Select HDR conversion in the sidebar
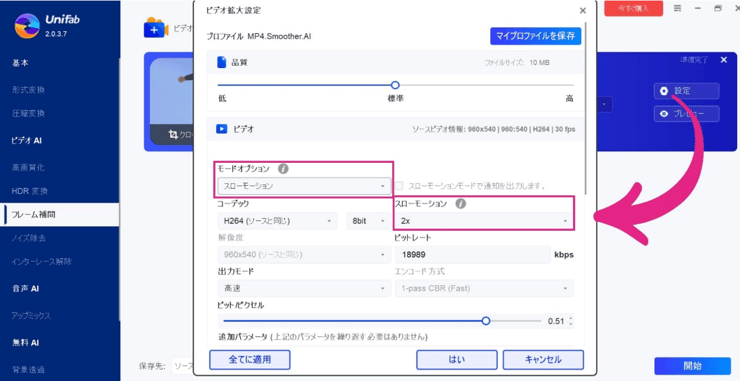 point(30,191)
